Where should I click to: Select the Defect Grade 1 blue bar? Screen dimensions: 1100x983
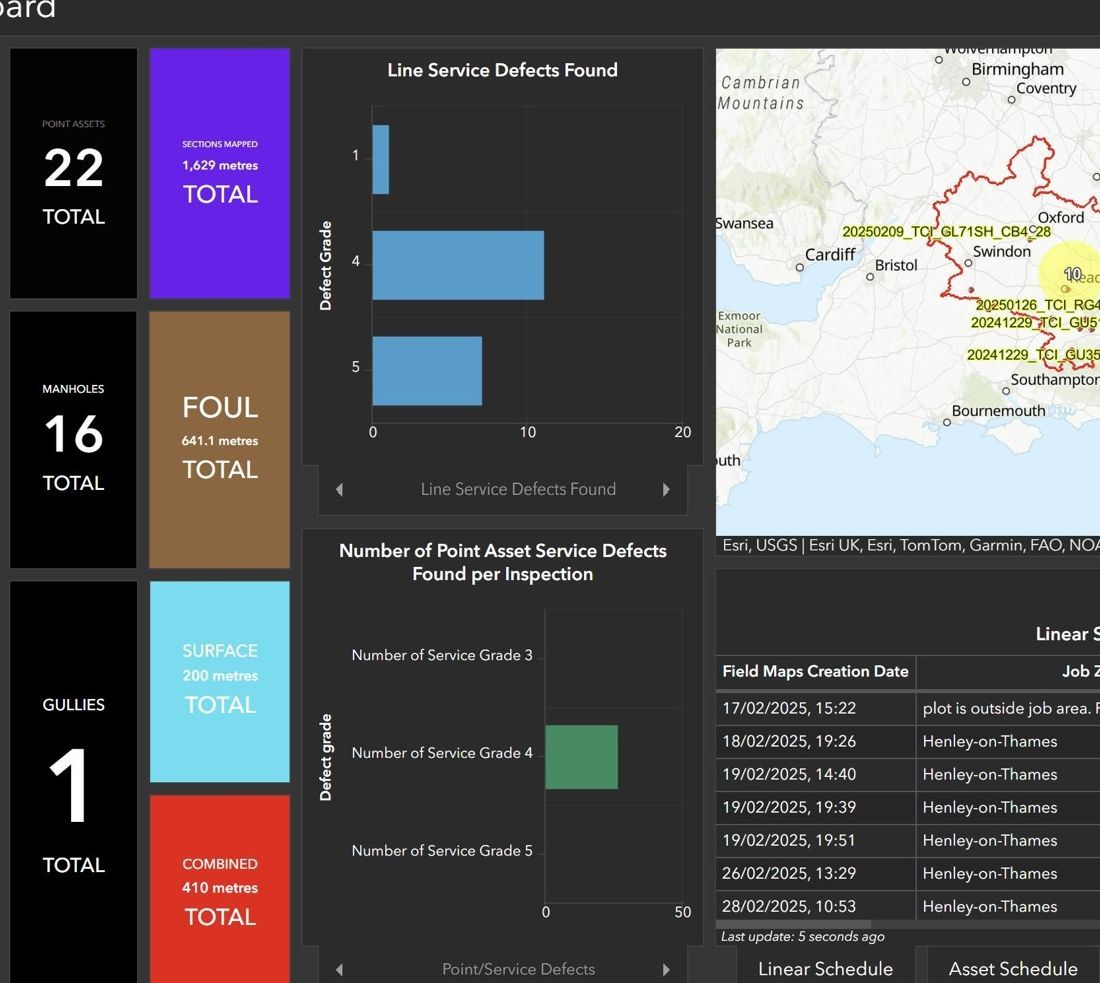tap(380, 159)
